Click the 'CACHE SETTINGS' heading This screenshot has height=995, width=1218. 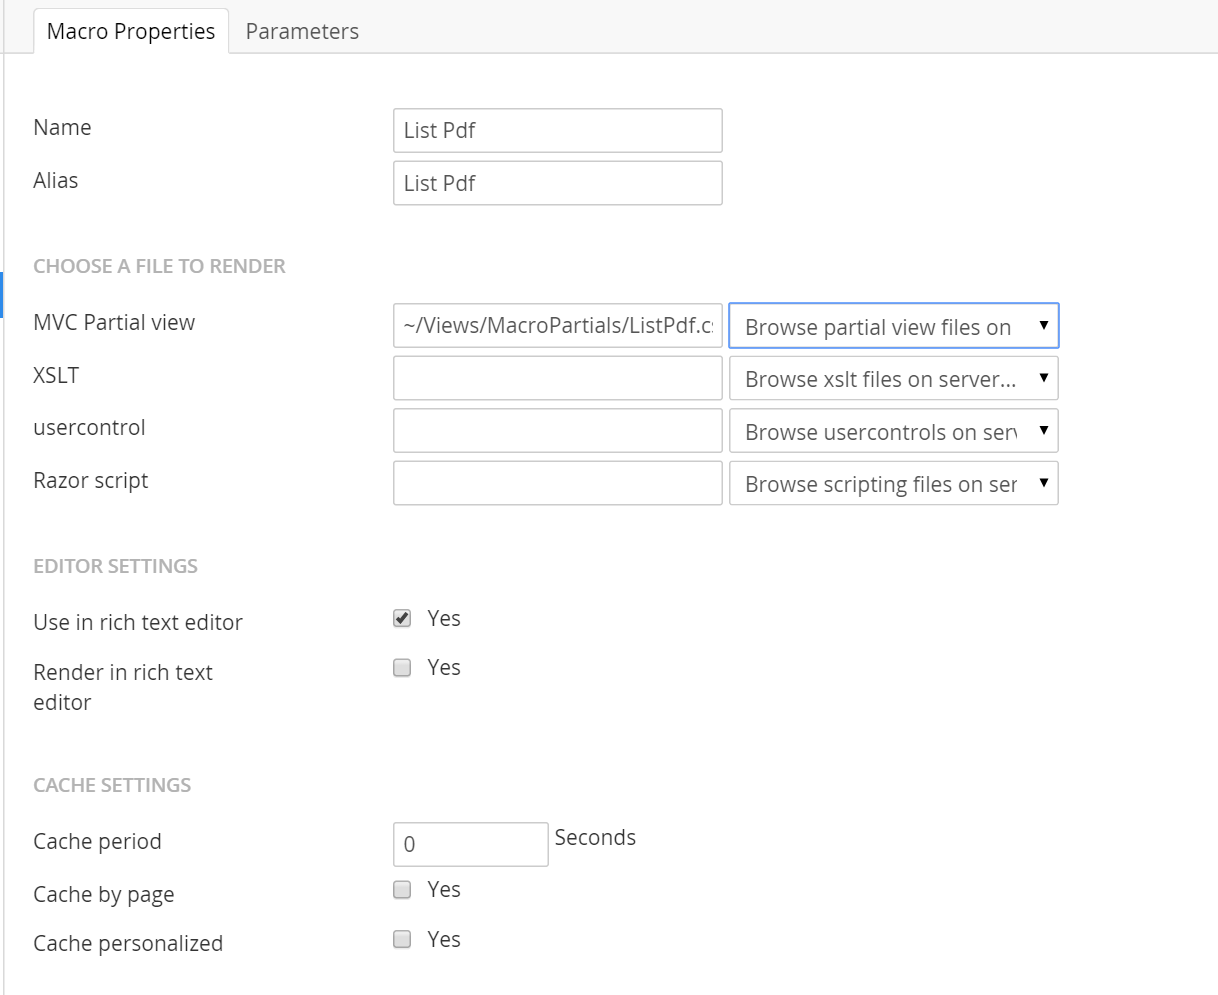pos(112,785)
